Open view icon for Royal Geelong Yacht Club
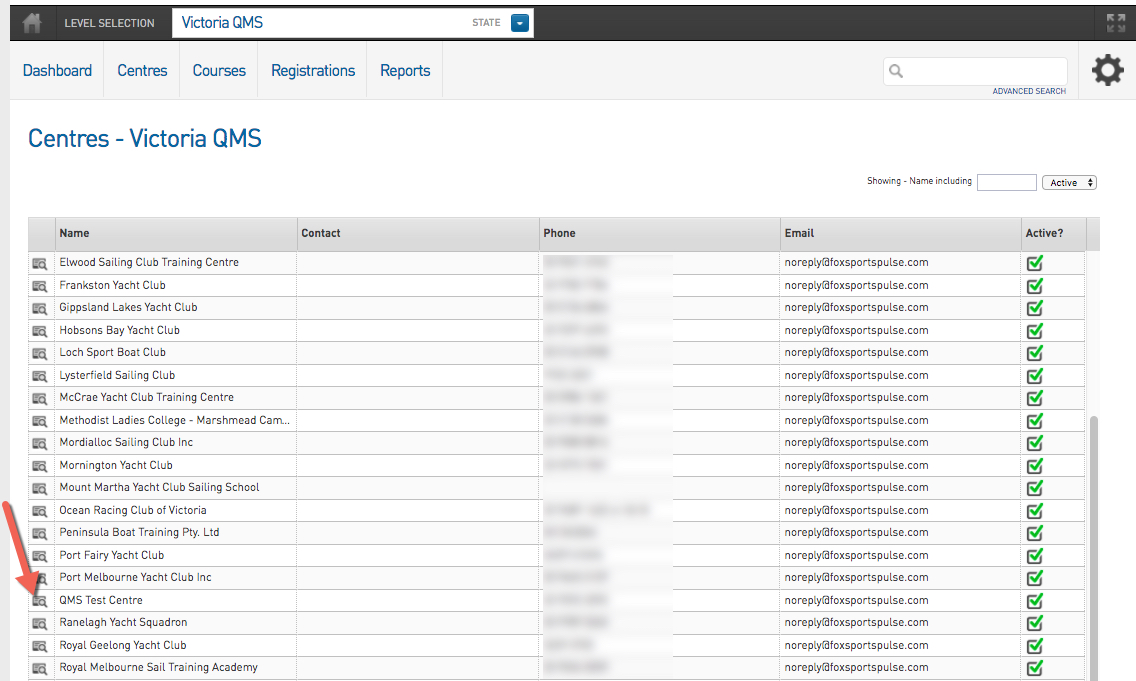The height and width of the screenshot is (681, 1136). tap(40, 646)
